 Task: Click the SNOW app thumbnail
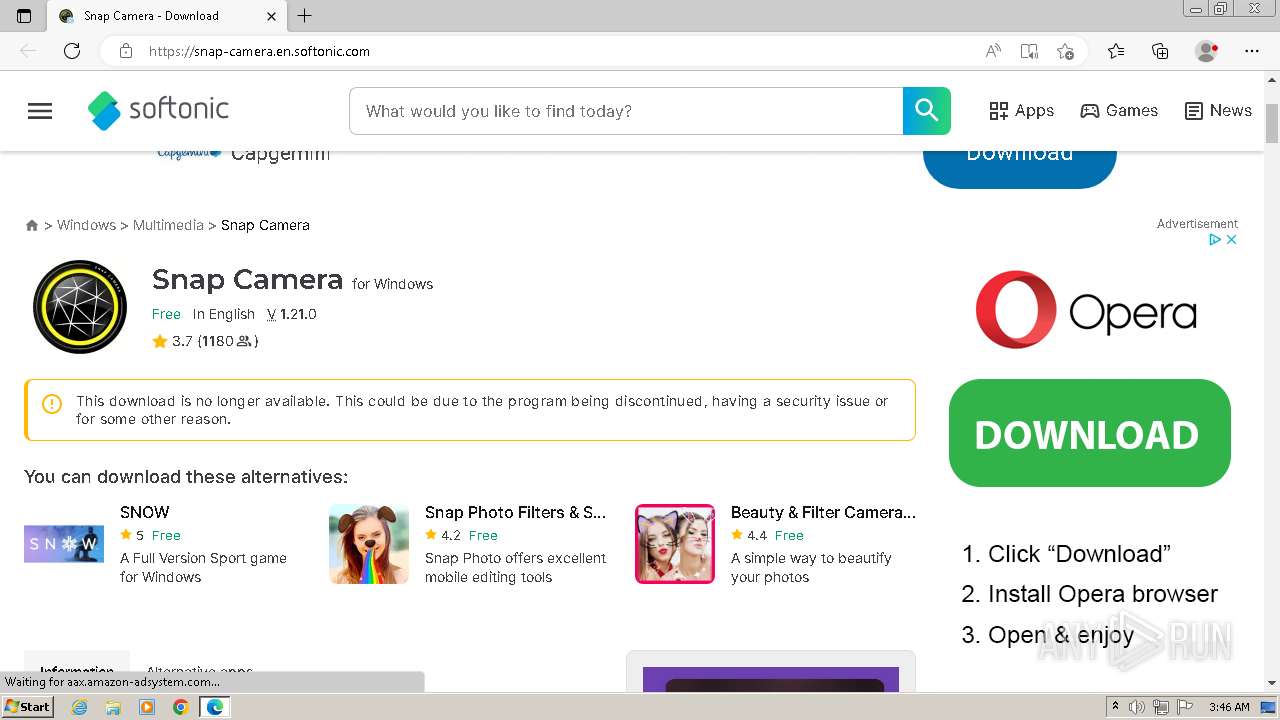tap(64, 544)
